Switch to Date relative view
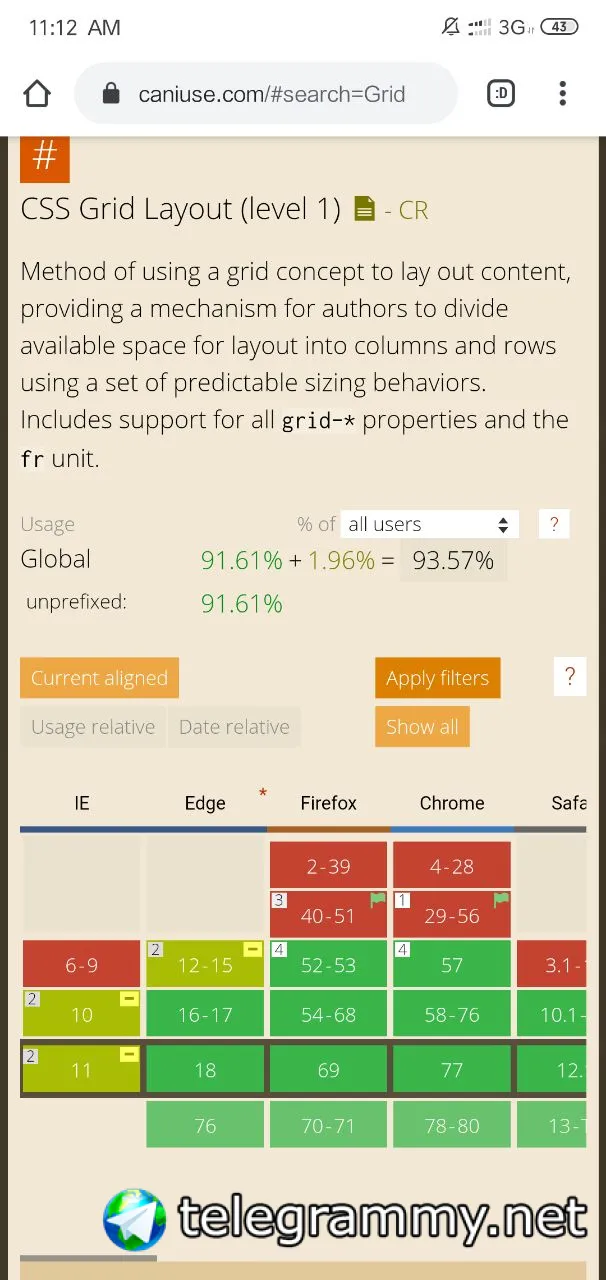 (x=234, y=727)
